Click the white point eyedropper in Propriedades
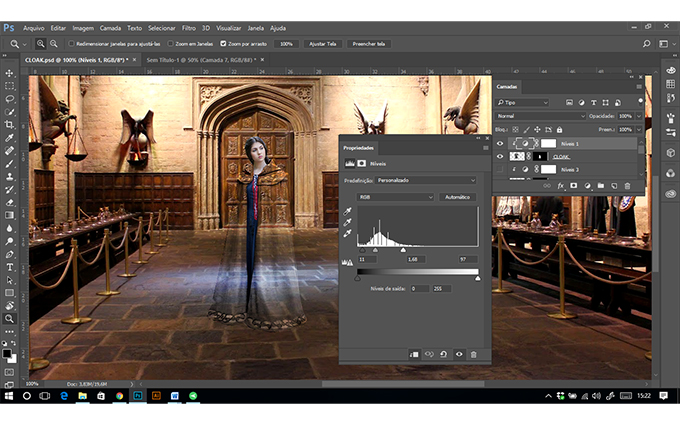 [347, 233]
